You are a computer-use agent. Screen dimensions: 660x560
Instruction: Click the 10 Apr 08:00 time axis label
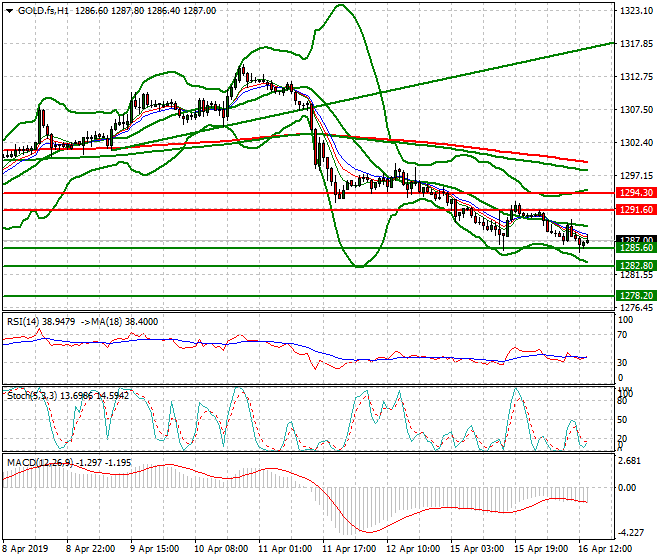(220, 549)
